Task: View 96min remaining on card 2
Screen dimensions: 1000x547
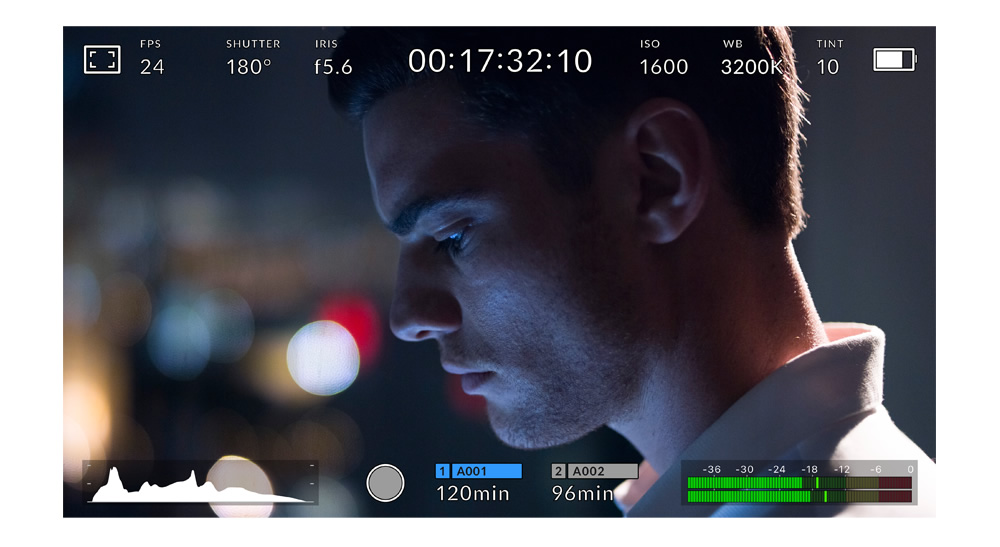Action: click(x=582, y=493)
